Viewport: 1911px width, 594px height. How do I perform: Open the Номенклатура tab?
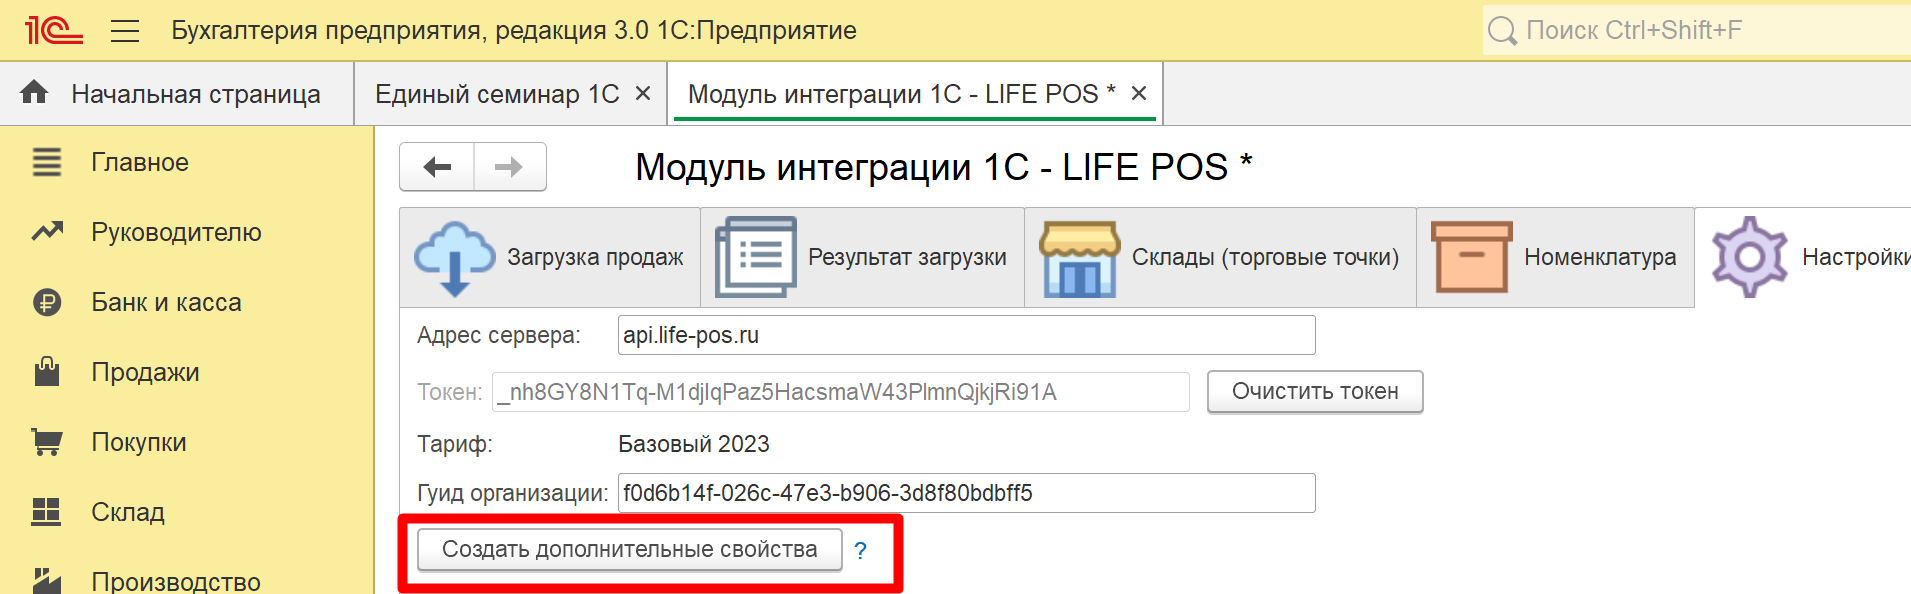[x=1555, y=257]
